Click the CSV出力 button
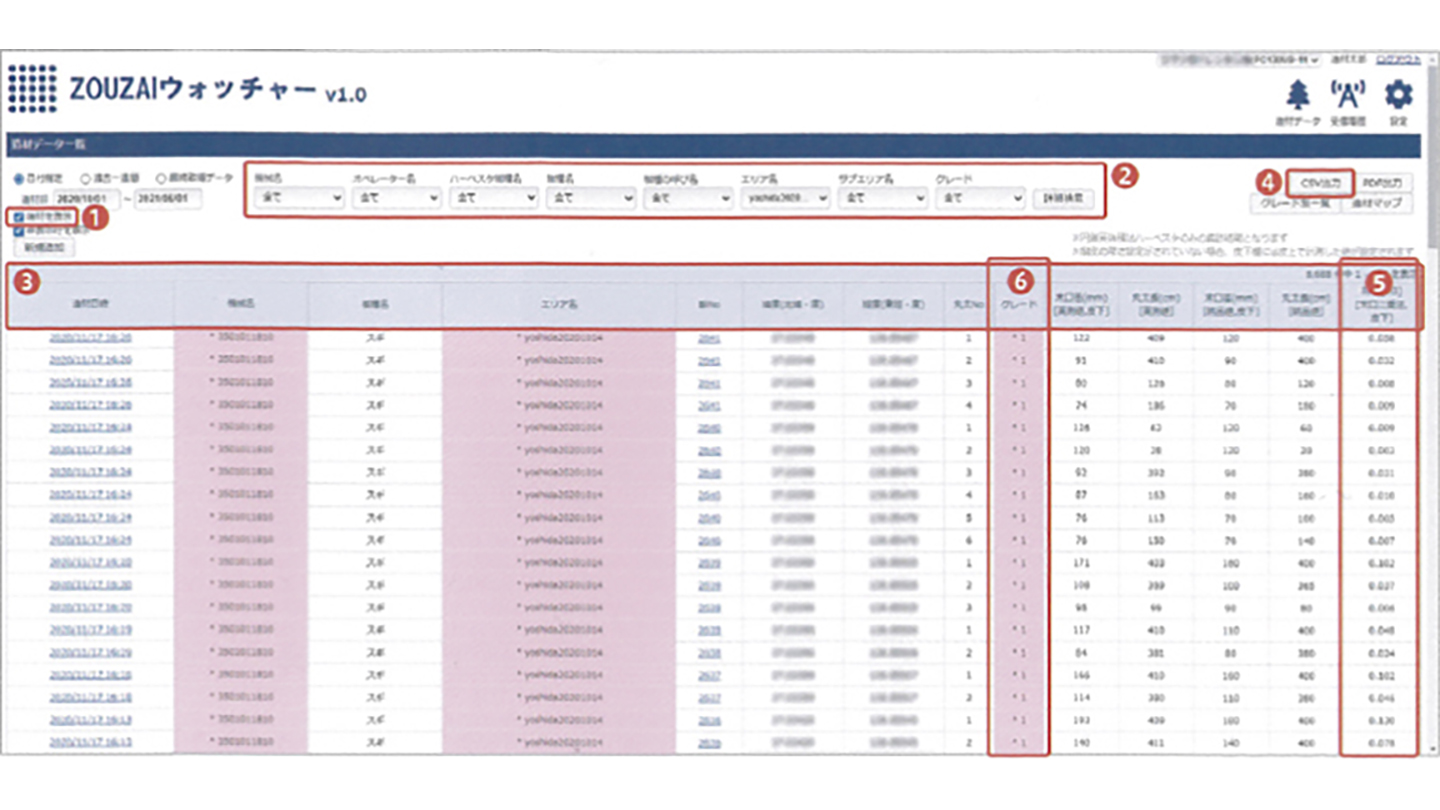The image size is (1440, 810). (1320, 183)
